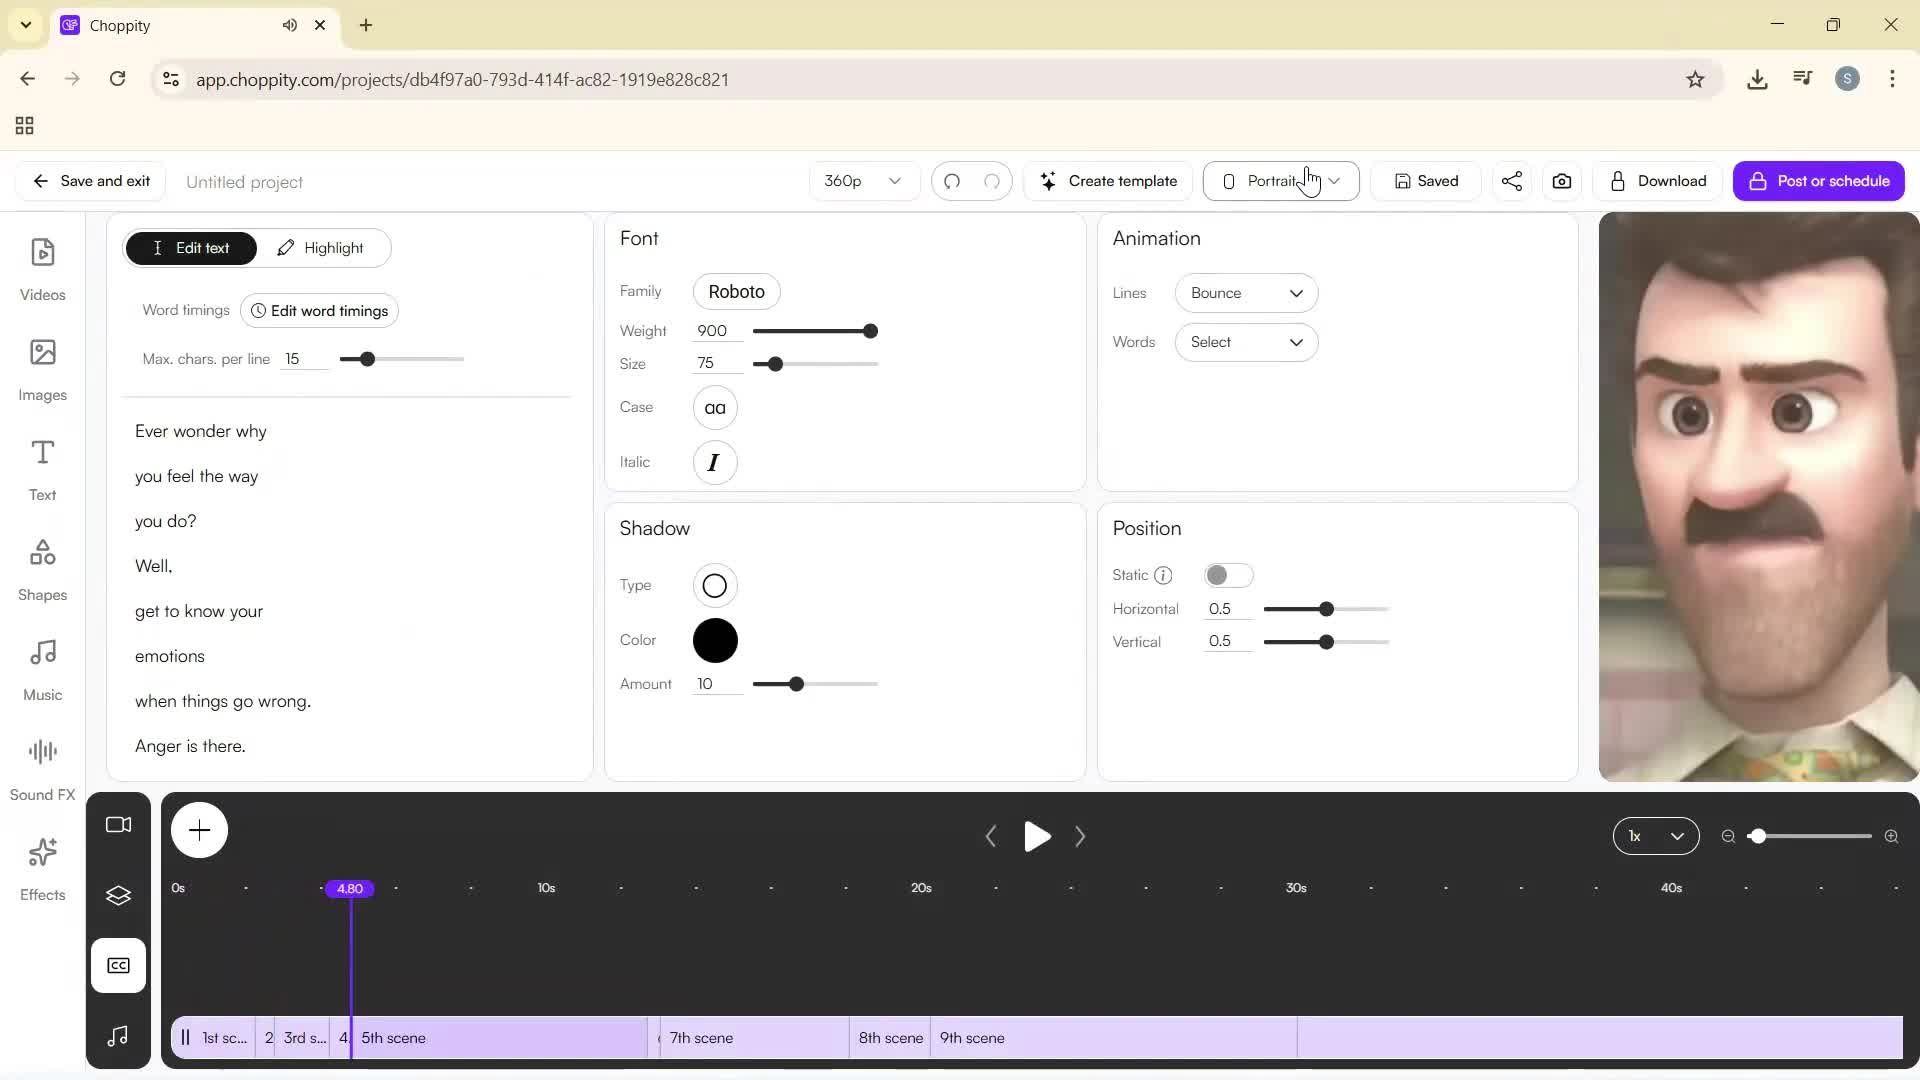Open the Images panel
1920x1080 pixels.
pyautogui.click(x=42, y=369)
